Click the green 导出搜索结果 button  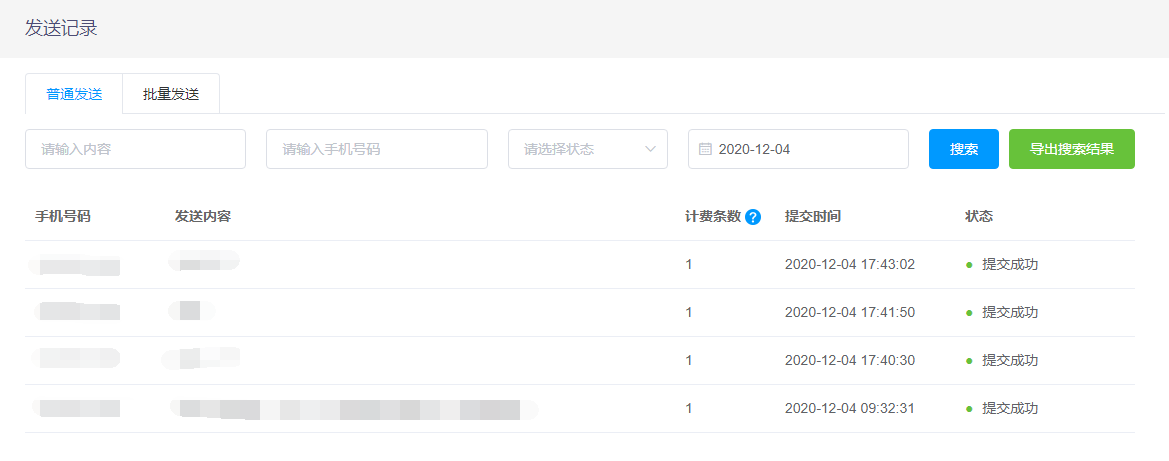(x=1071, y=149)
